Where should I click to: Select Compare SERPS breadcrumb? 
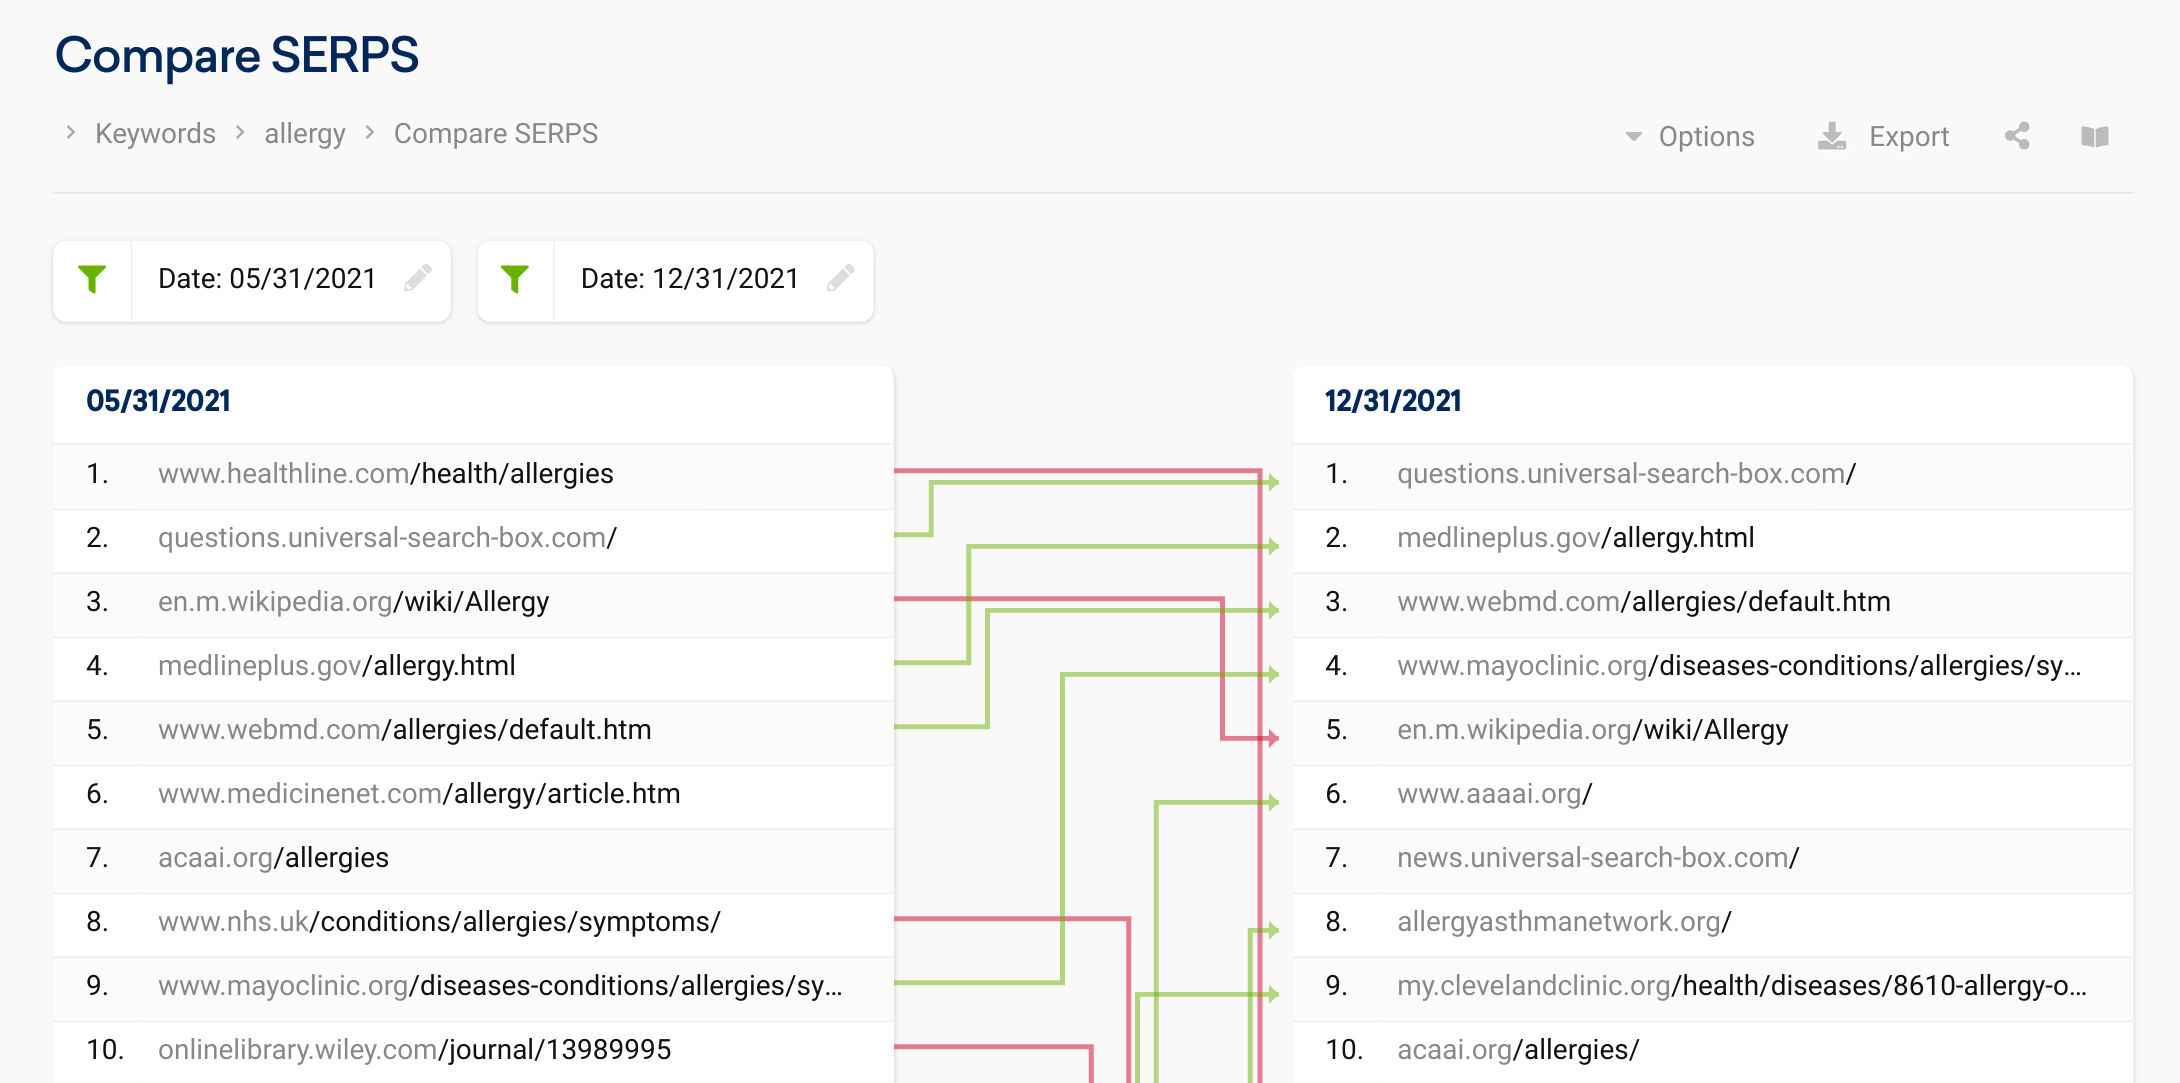click(x=496, y=134)
